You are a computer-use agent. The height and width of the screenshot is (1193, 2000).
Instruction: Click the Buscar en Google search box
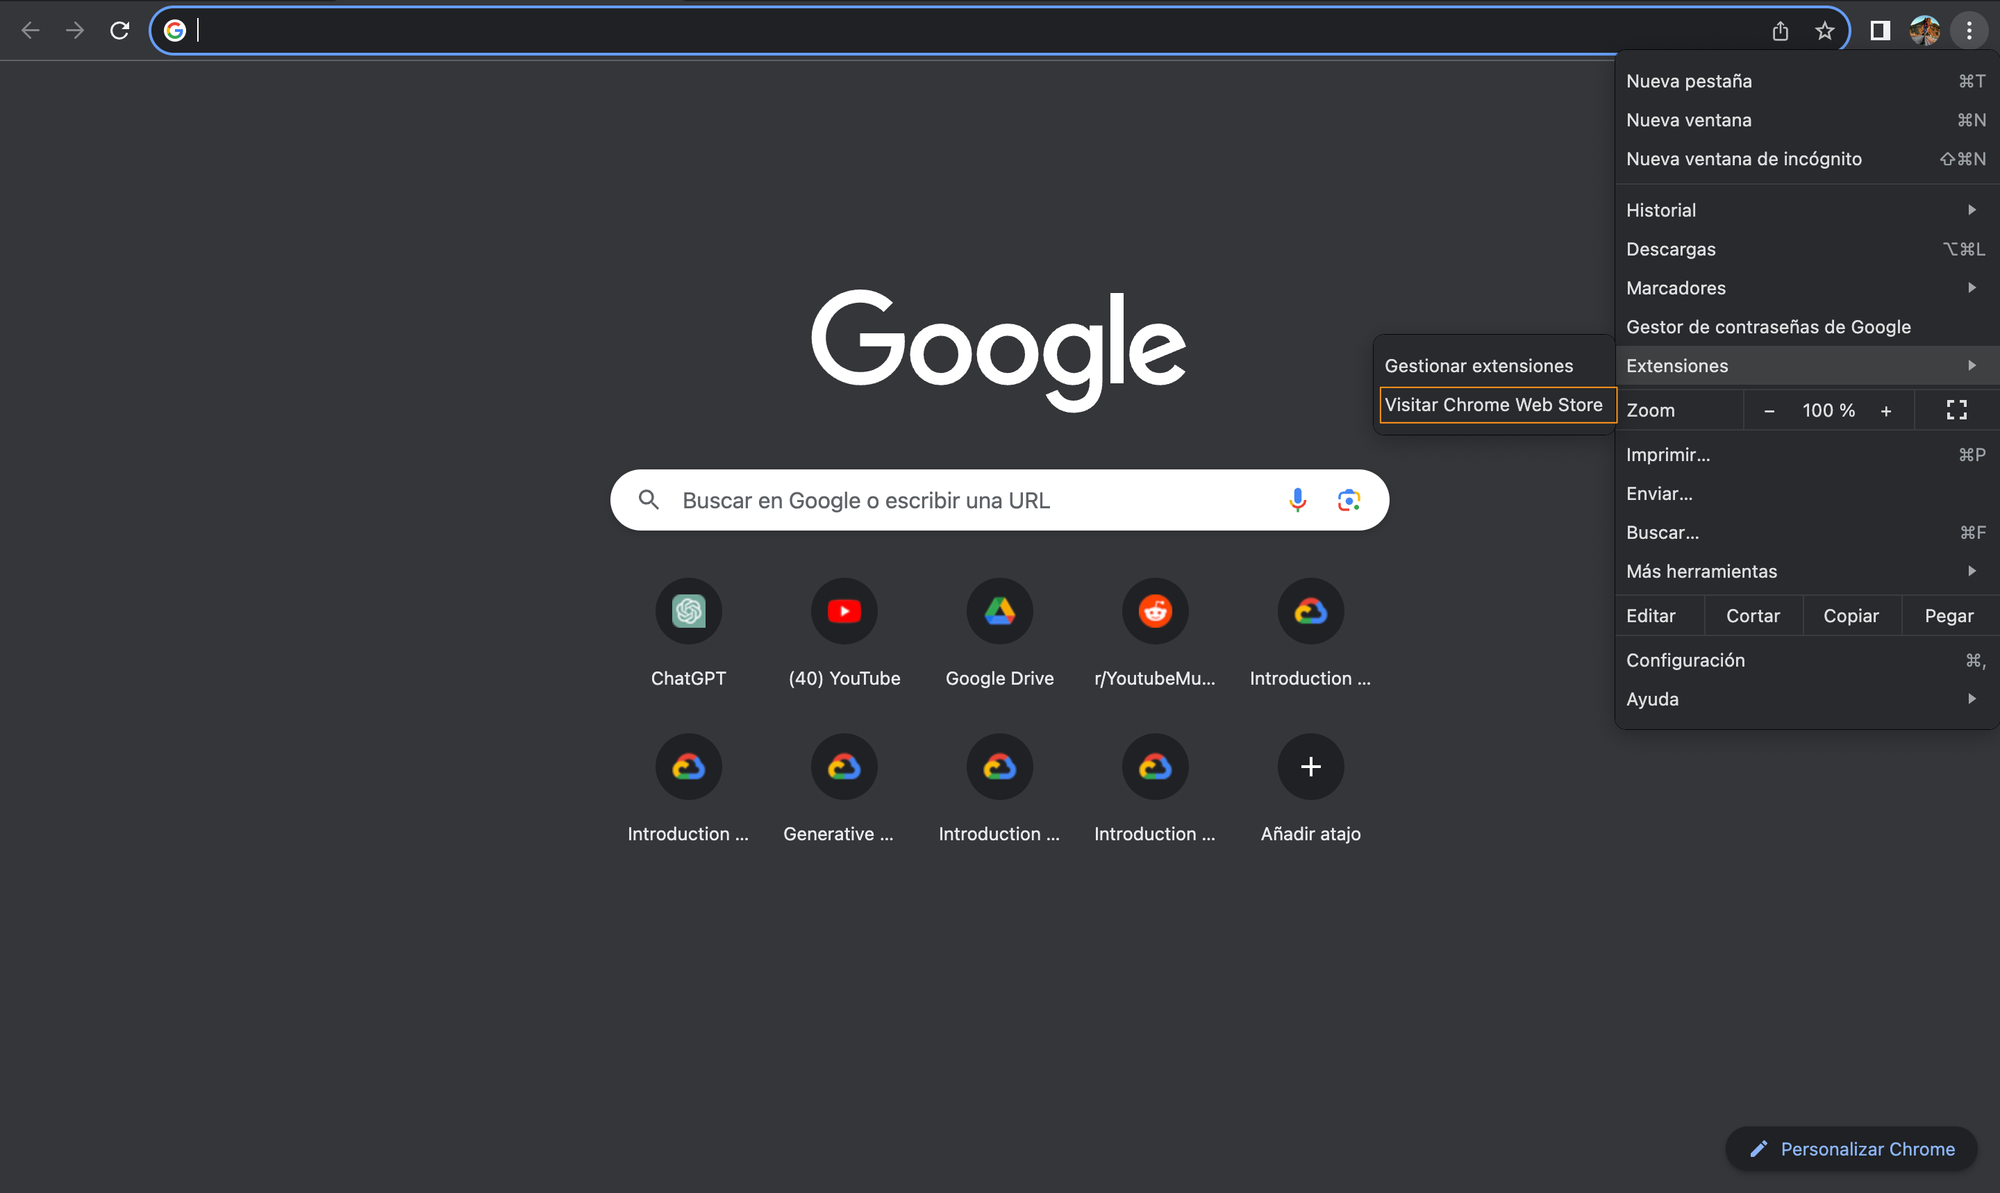tap(1000, 500)
